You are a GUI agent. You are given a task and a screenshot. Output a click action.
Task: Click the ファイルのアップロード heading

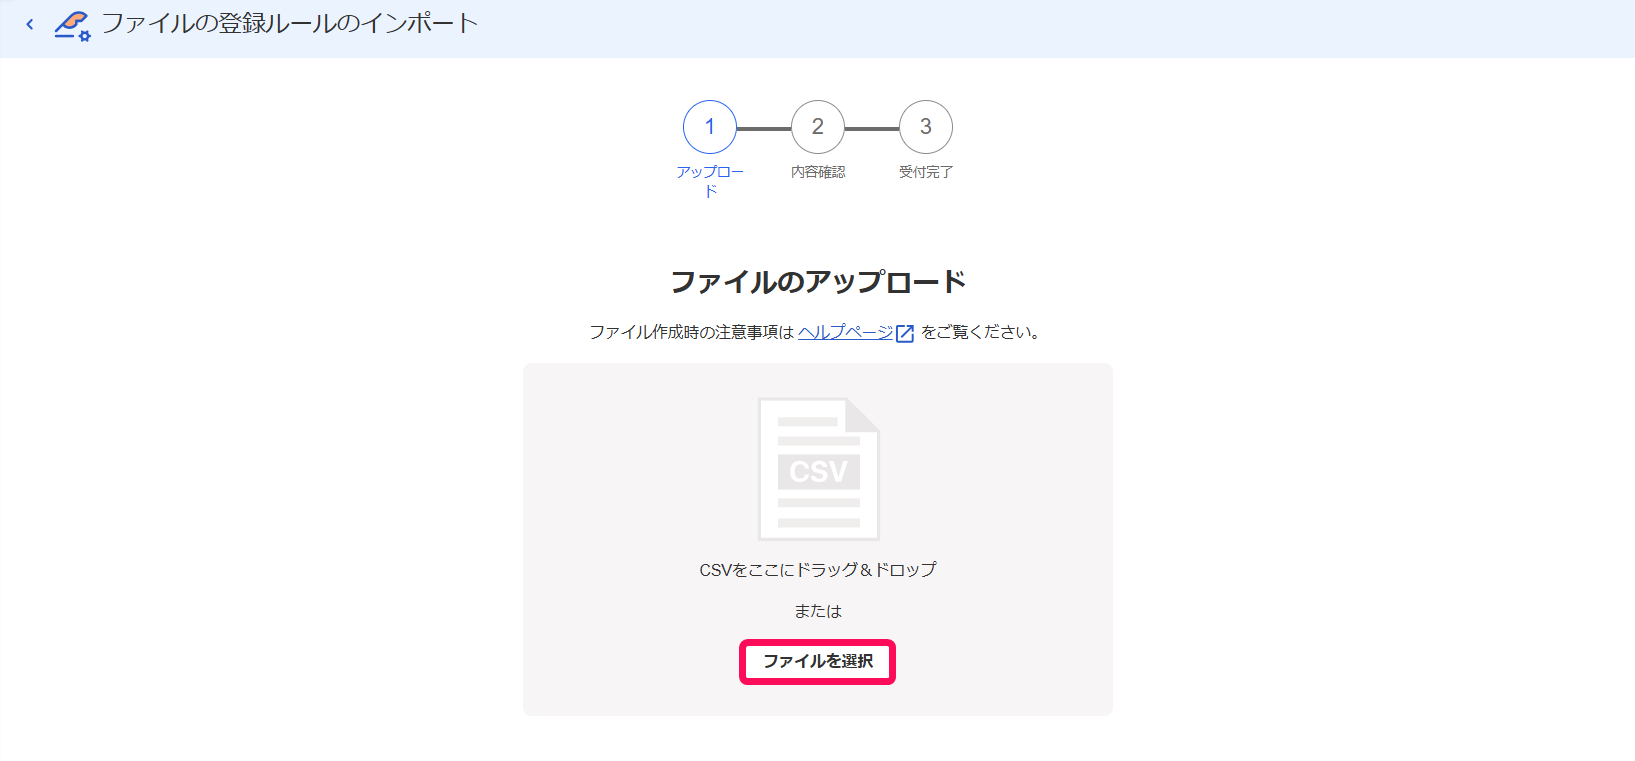[x=818, y=282]
